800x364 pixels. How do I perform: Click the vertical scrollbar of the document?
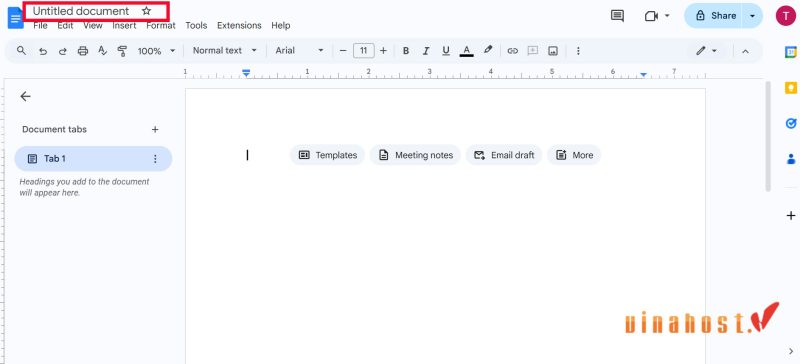click(x=768, y=137)
